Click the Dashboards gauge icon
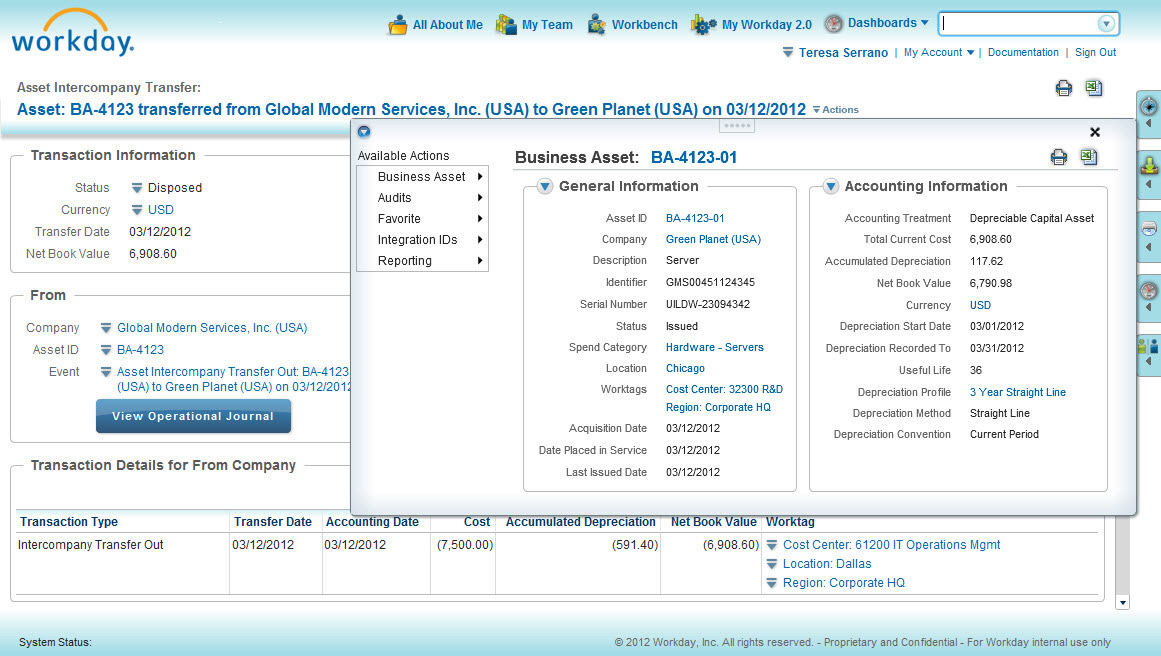Viewport: 1161px width, 656px height. pyautogui.click(x=834, y=24)
